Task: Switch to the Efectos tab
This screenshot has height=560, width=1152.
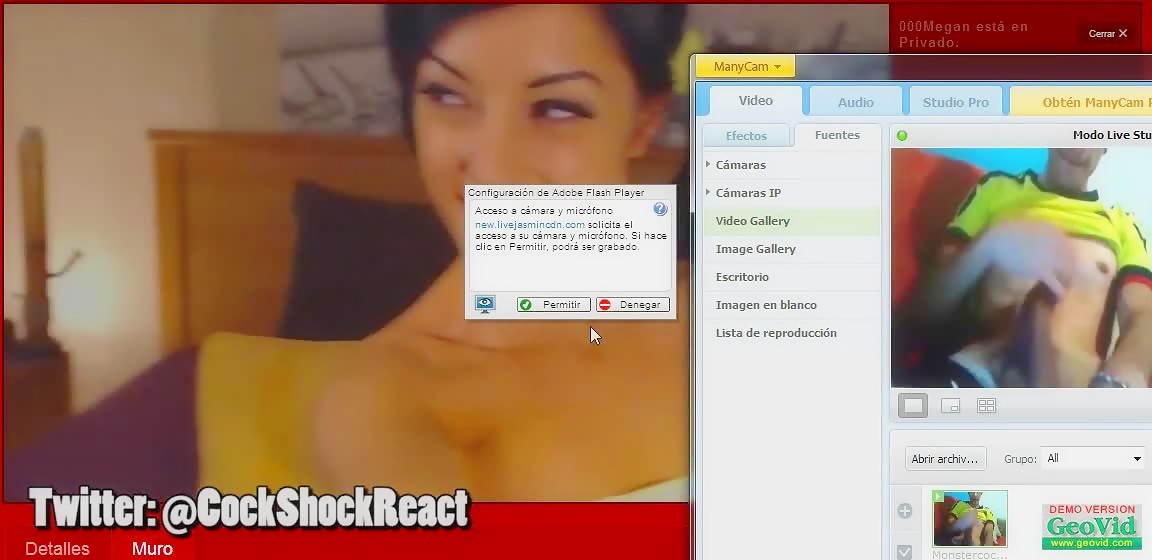Action: (746, 136)
